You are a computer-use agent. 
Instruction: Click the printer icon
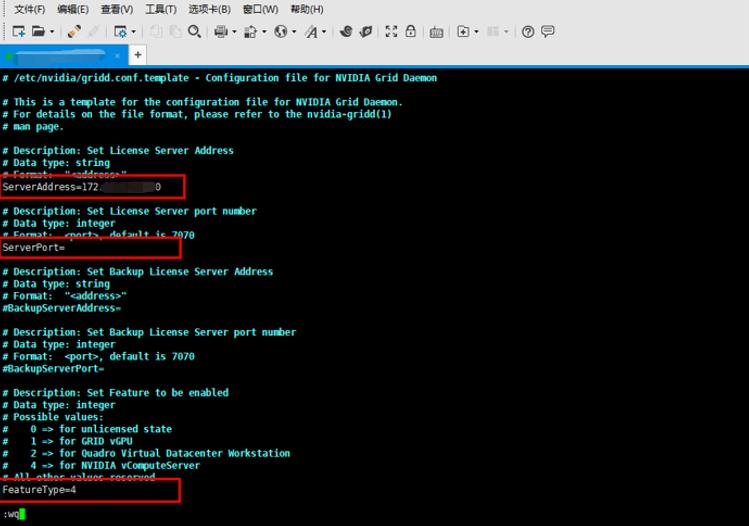click(221, 32)
